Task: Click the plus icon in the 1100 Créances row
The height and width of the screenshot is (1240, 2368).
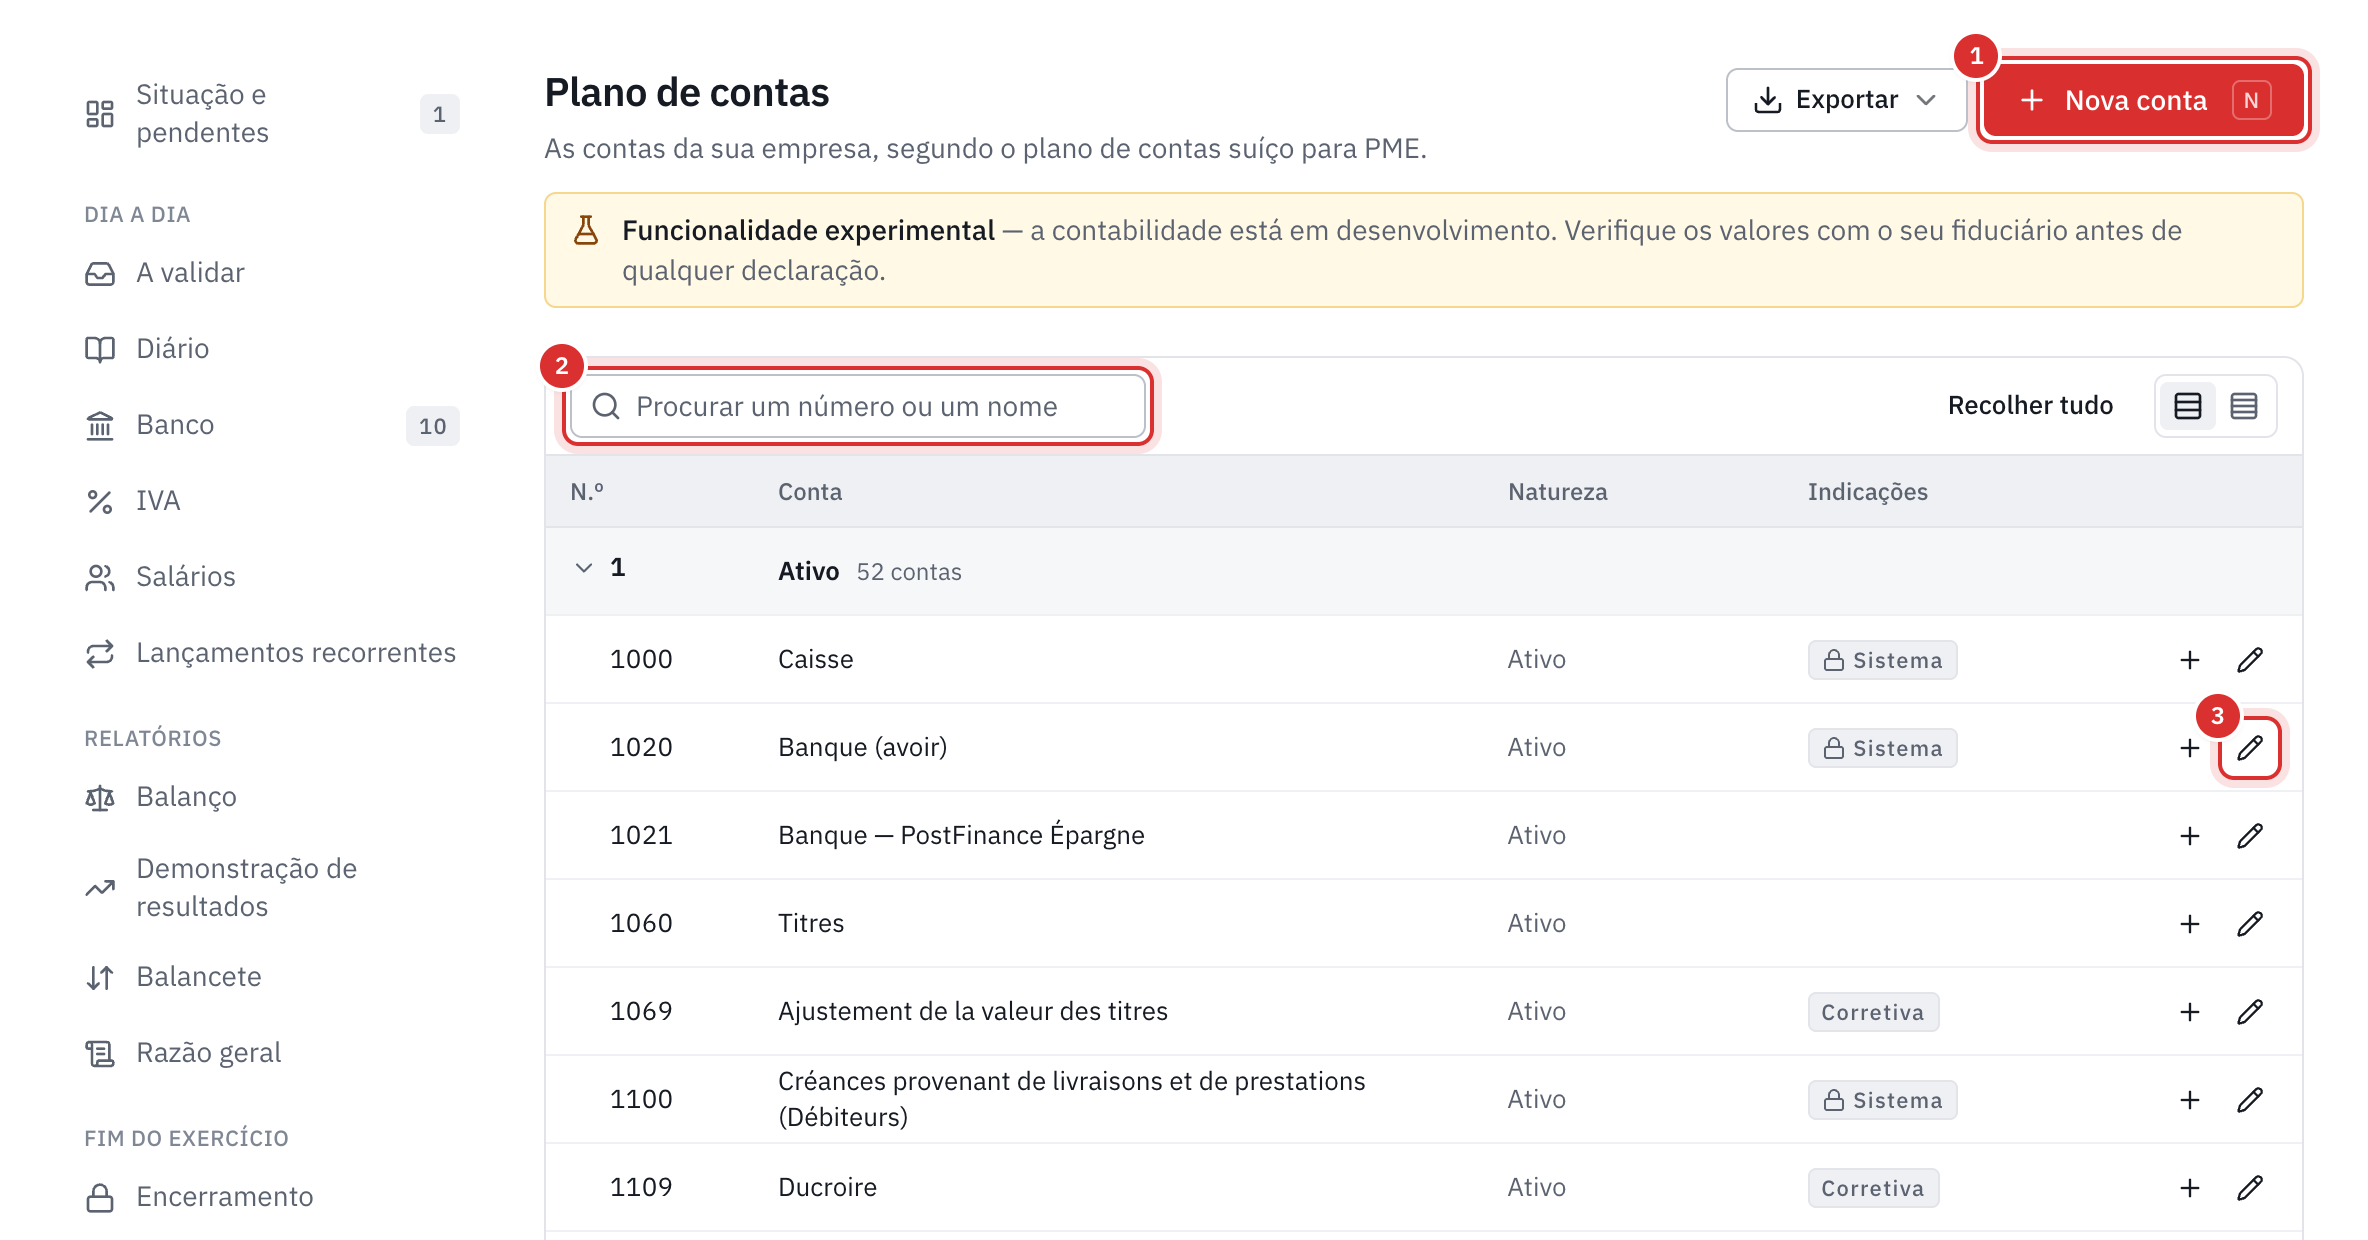Action: (x=2190, y=1100)
